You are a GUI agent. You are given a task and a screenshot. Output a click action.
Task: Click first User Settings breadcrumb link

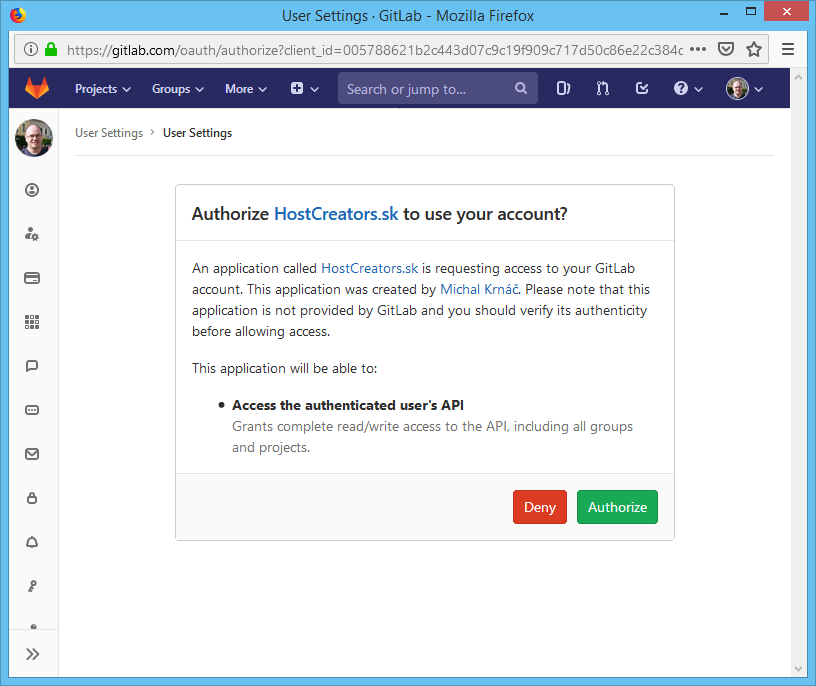(109, 133)
